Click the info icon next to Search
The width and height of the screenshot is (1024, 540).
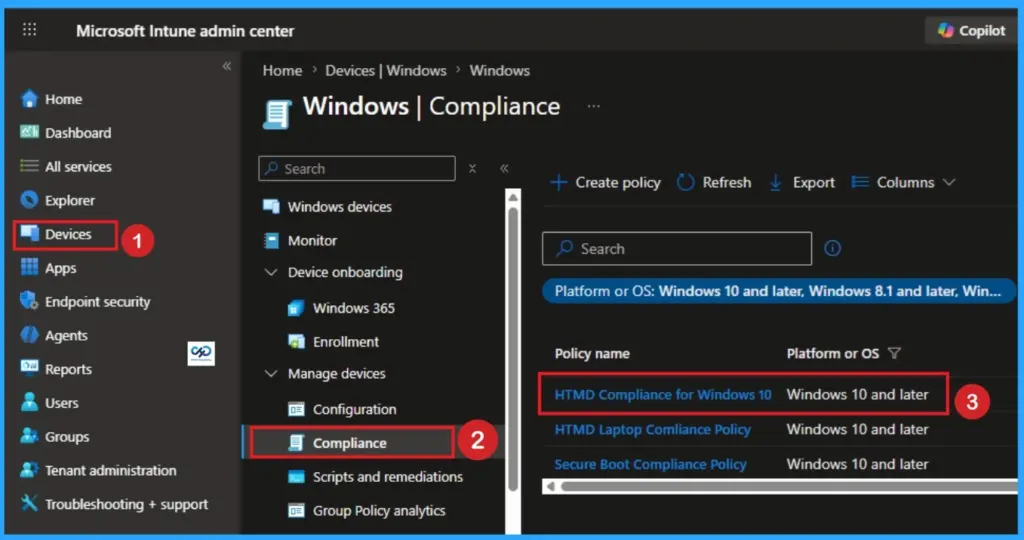pos(832,248)
